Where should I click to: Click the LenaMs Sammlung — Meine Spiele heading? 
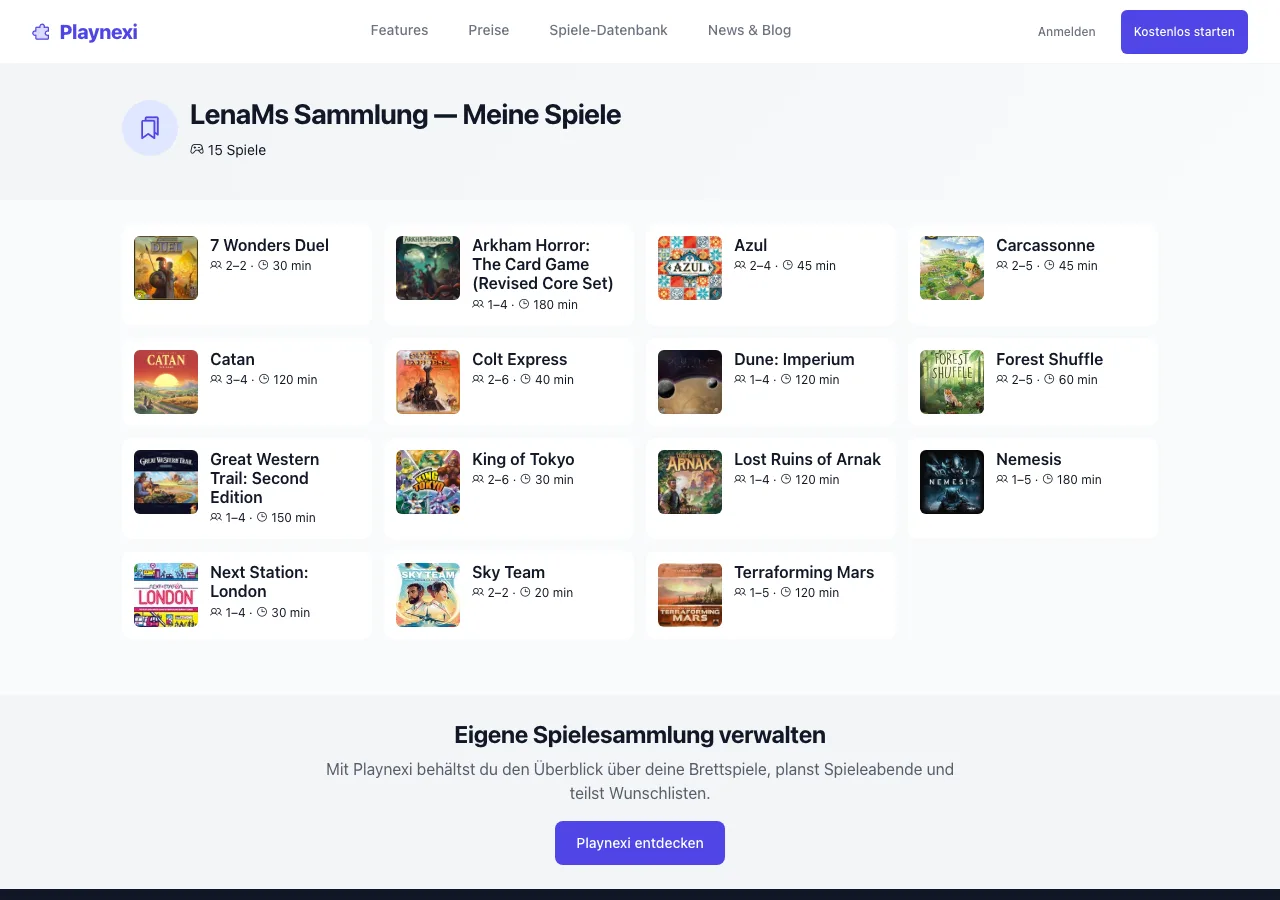click(405, 115)
